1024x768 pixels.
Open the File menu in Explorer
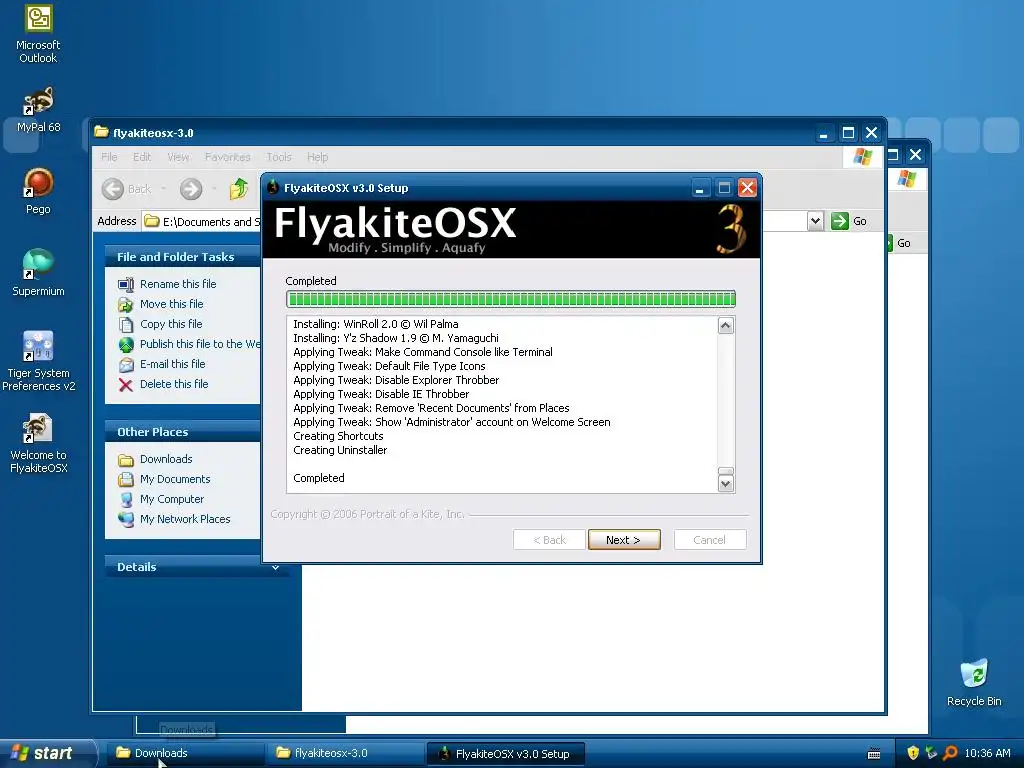(x=109, y=157)
